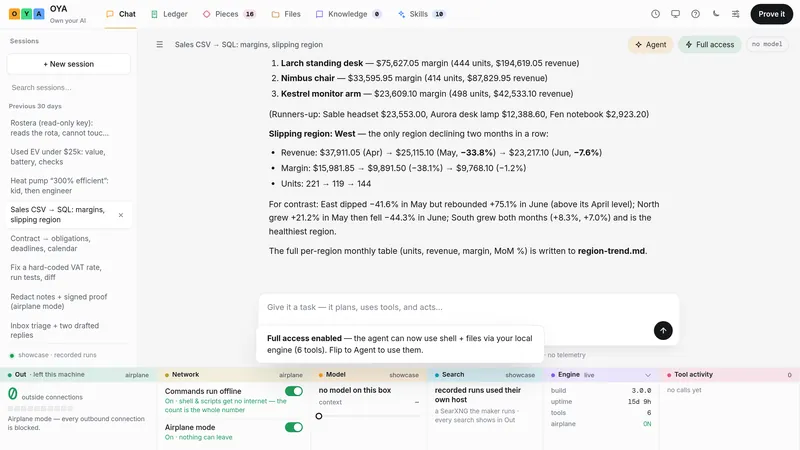Viewport: 800px width, 450px height.
Task: Click Previous 30 days label
Action: (35, 106)
